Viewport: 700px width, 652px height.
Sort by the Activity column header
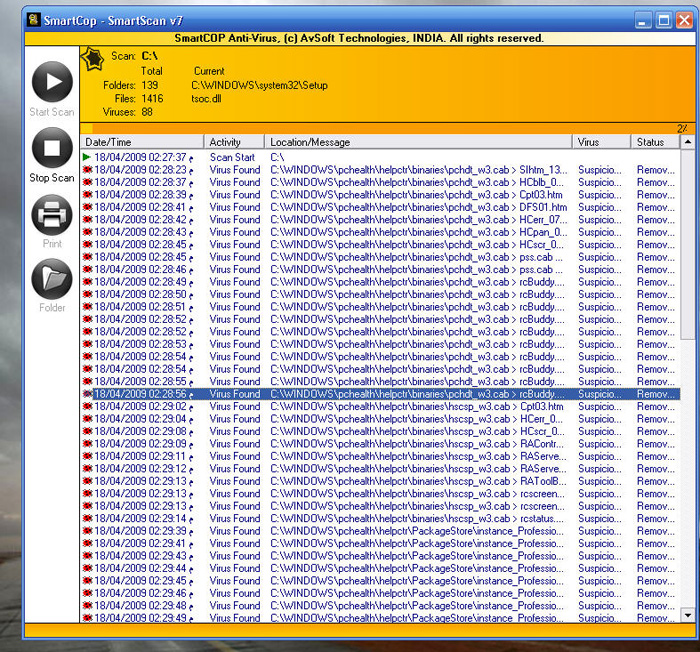pos(234,142)
